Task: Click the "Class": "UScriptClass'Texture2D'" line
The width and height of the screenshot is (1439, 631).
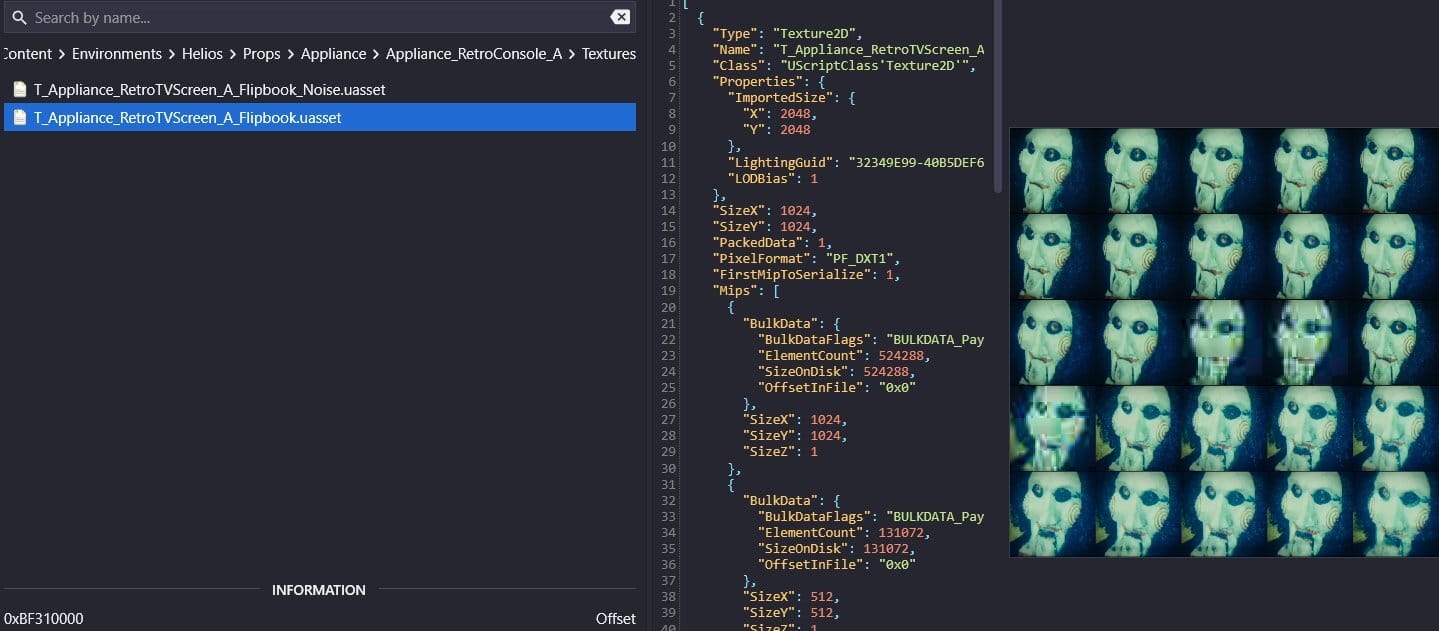Action: coord(843,65)
